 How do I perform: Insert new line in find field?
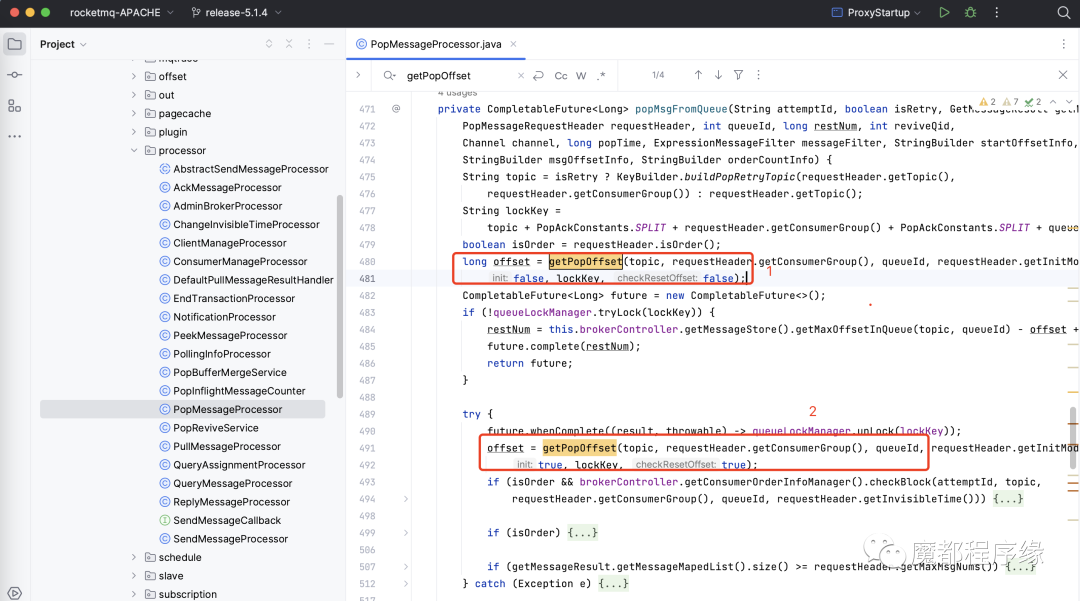539,76
